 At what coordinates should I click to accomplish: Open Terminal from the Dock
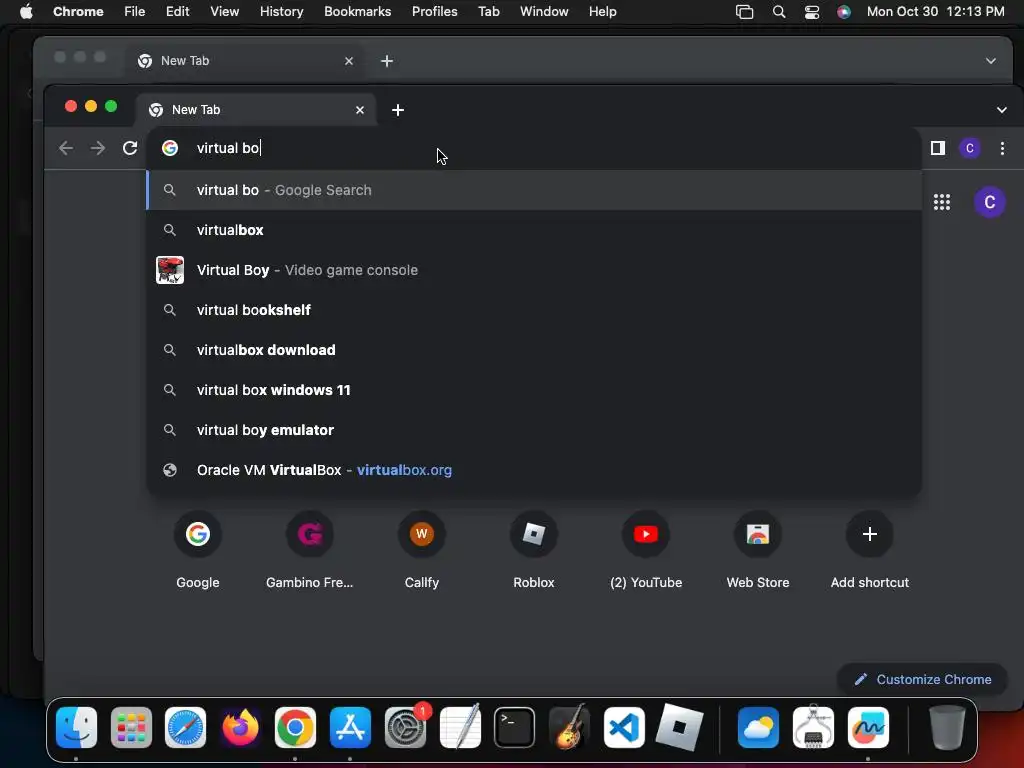click(x=515, y=727)
